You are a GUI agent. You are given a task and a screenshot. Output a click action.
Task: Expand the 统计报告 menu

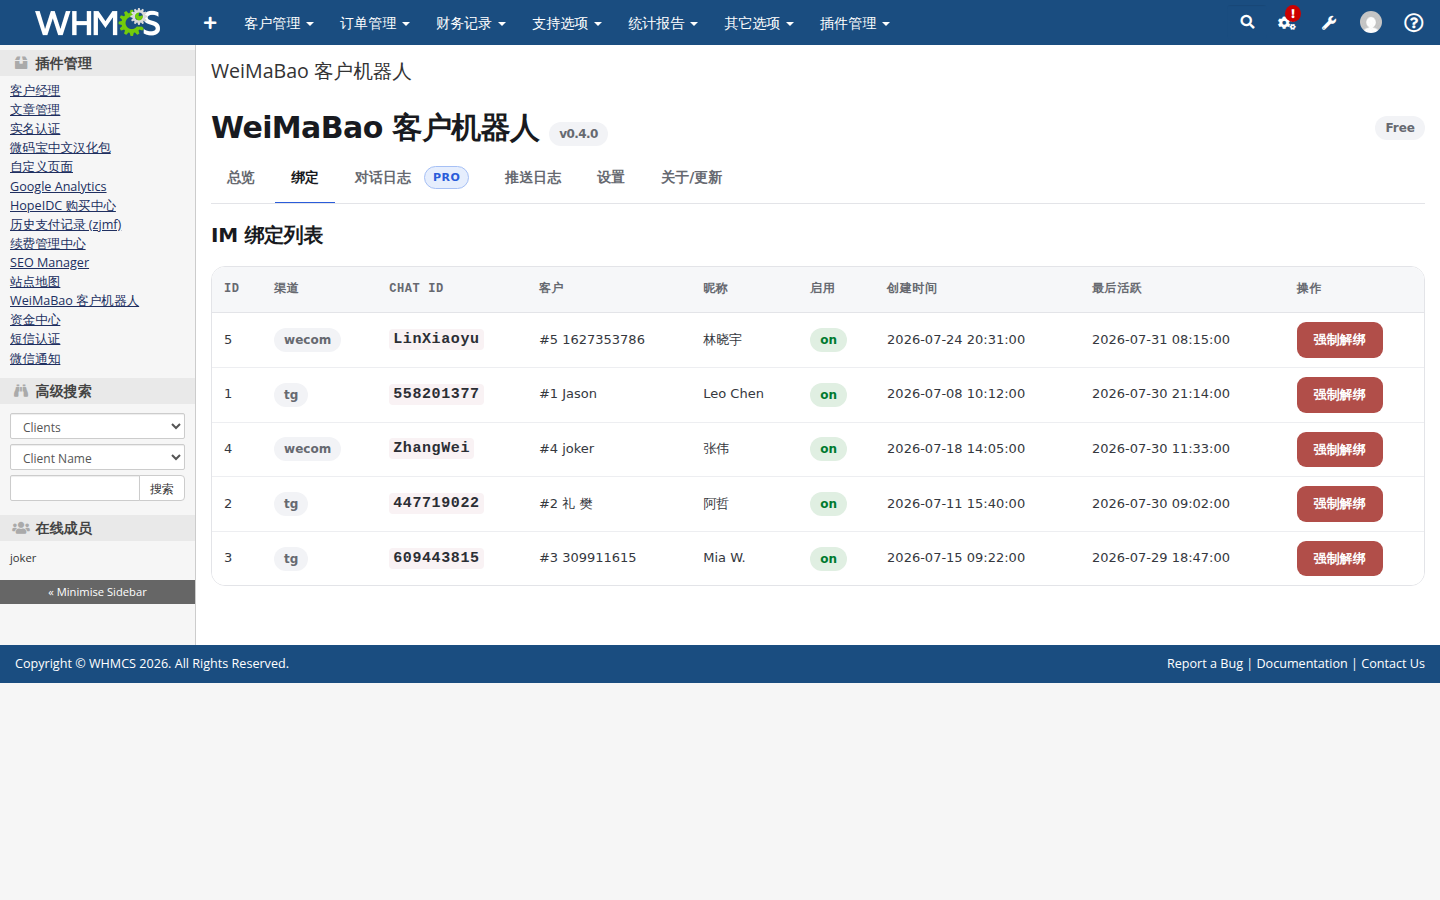point(663,23)
